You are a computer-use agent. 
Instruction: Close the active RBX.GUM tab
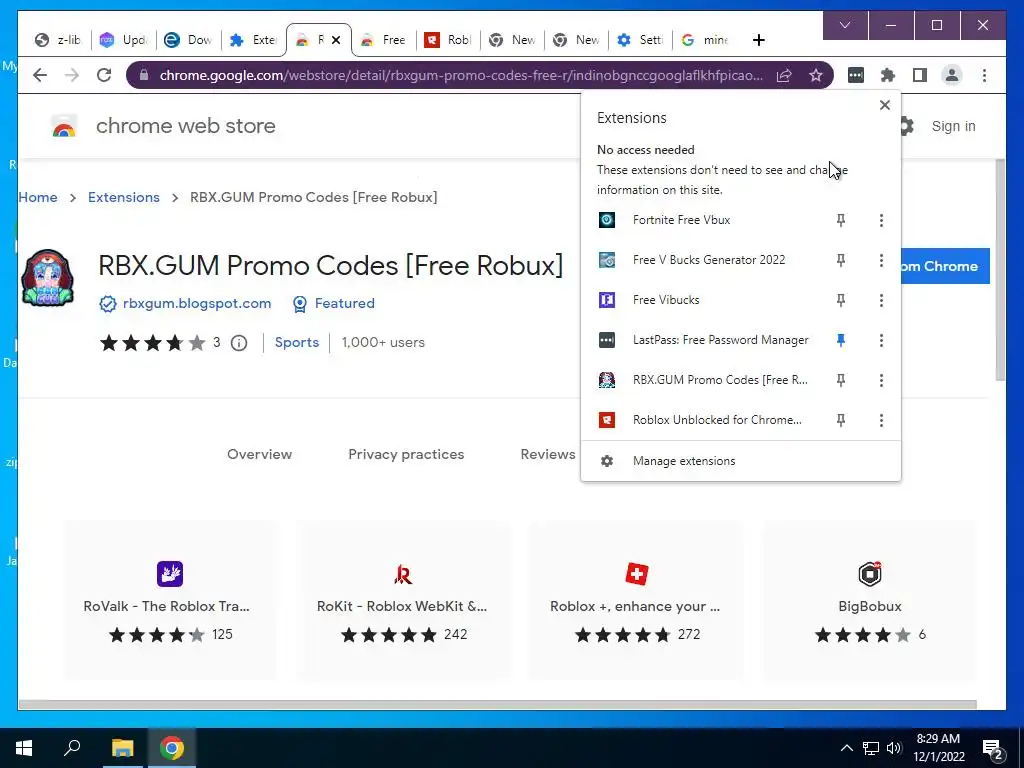click(x=336, y=40)
